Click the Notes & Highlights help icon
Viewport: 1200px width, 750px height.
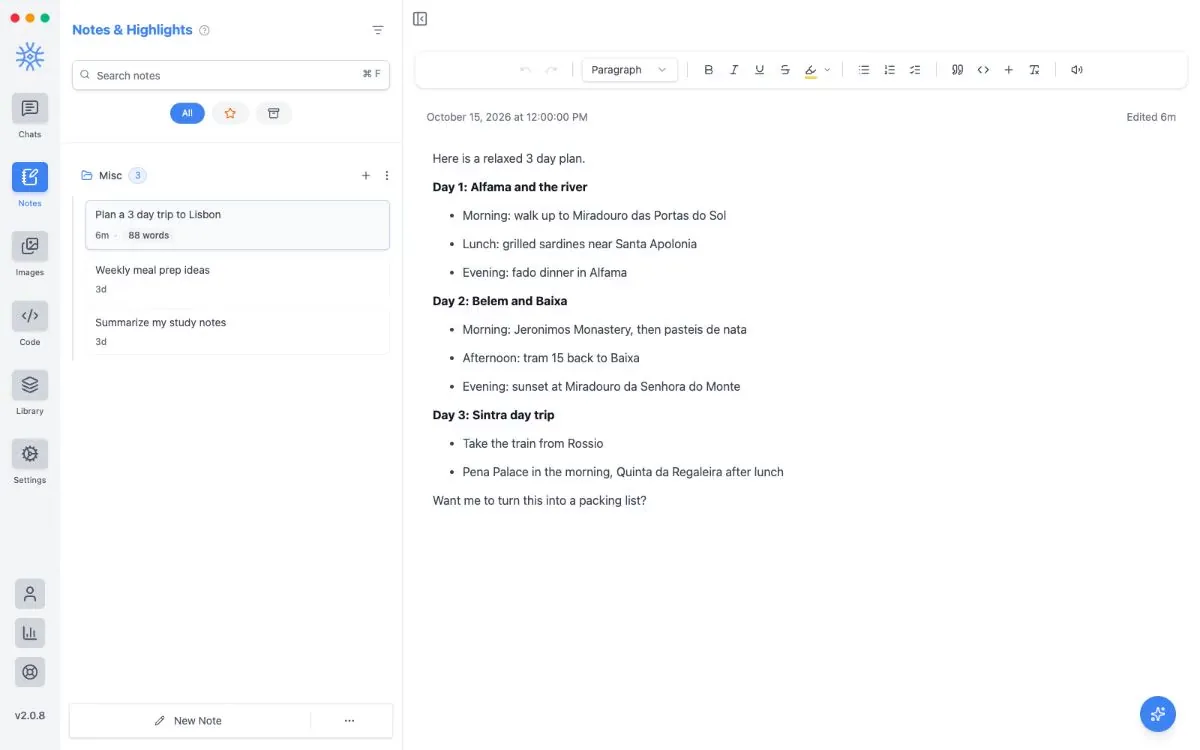205,30
